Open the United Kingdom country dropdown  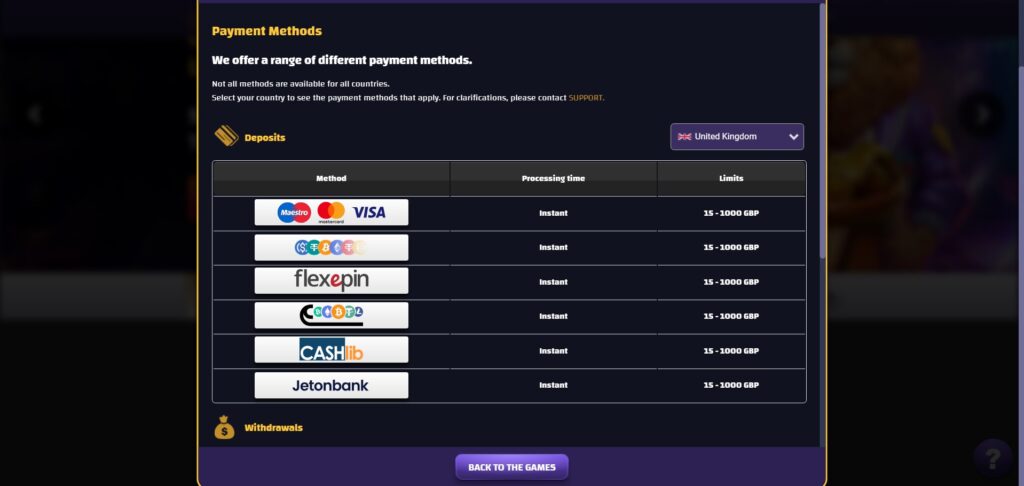[736, 137]
